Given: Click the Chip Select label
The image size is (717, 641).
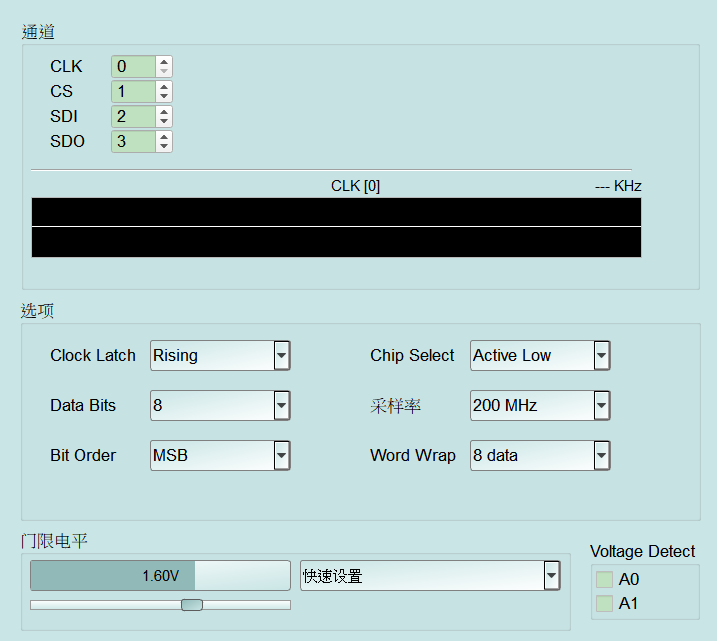Looking at the screenshot, I should point(412,355).
